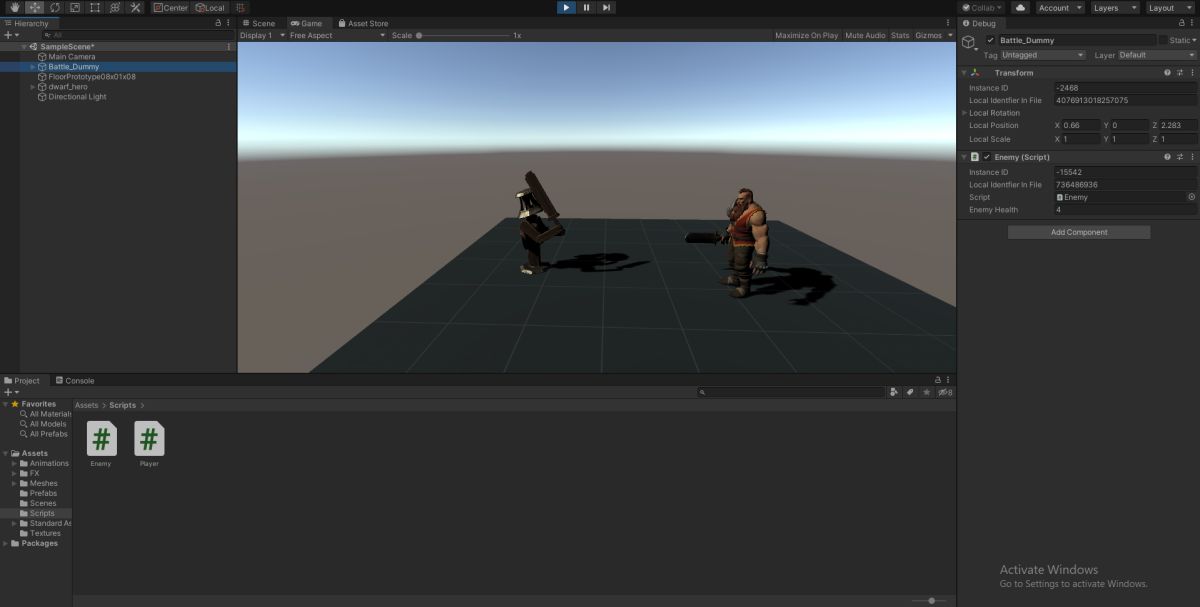Click Add Component button
Viewport: 1200px width, 607px height.
[x=1079, y=232]
